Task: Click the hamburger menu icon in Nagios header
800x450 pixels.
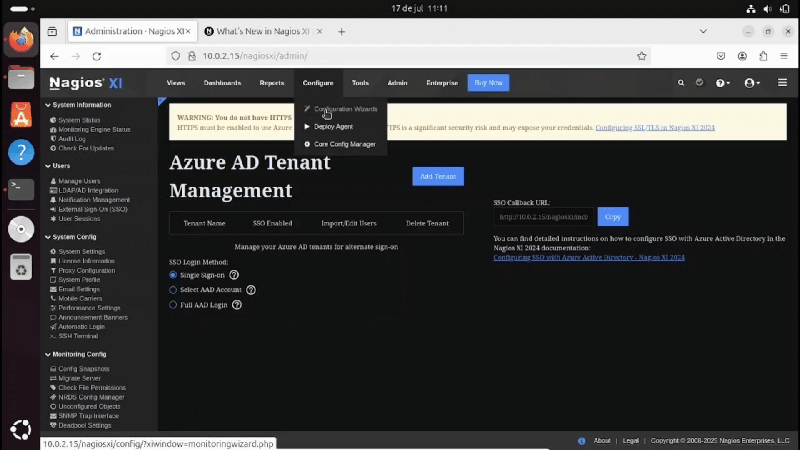Action: click(783, 83)
